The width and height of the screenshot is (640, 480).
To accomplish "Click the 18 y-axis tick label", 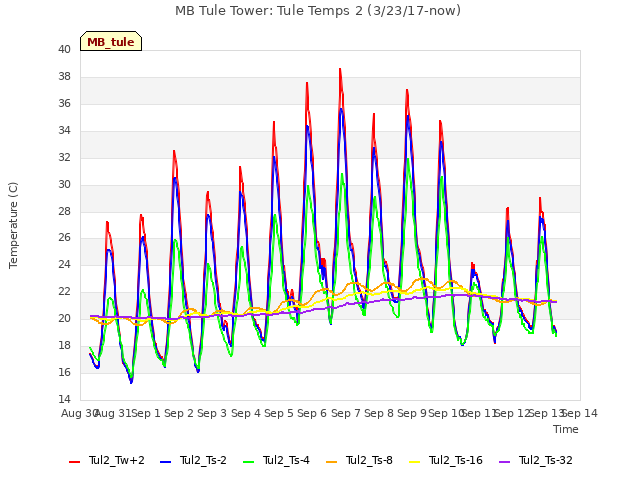I will click(64, 345).
